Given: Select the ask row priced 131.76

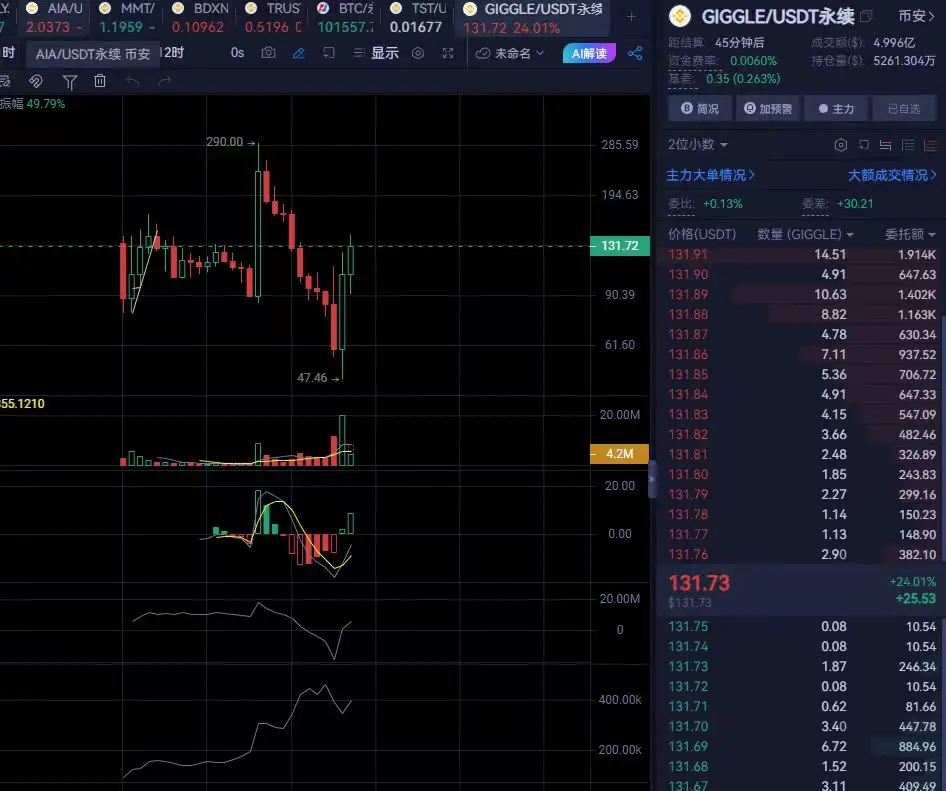Looking at the screenshot, I should point(802,554).
